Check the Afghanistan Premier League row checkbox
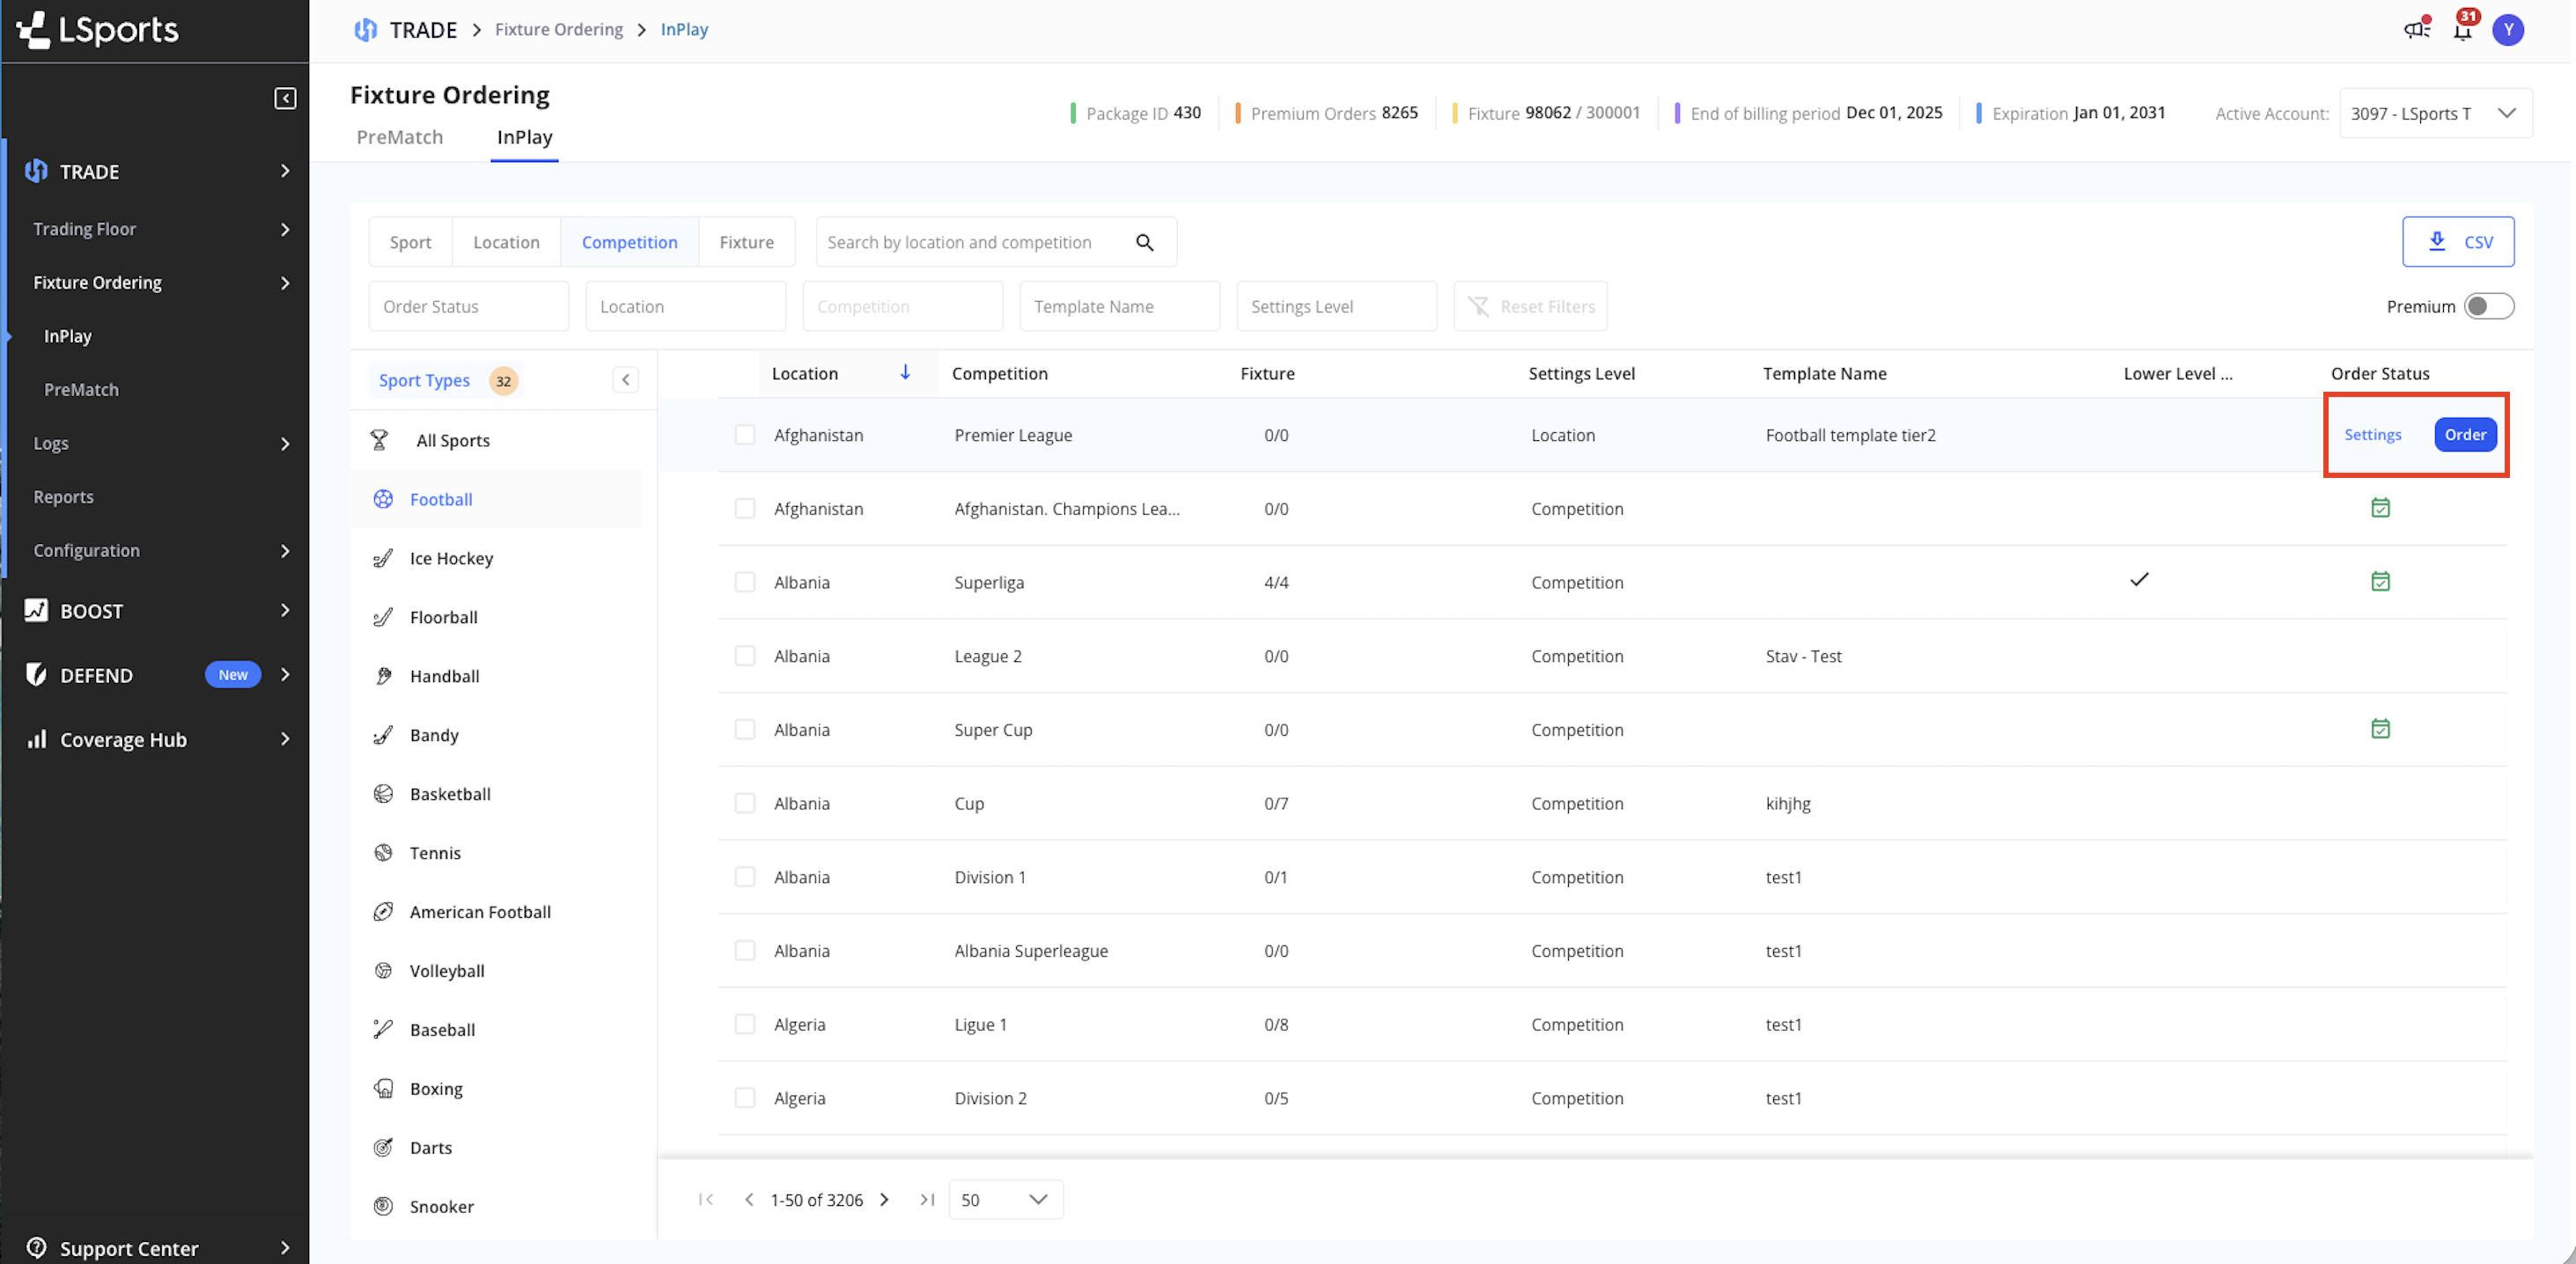This screenshot has width=2576, height=1264. tap(745, 434)
